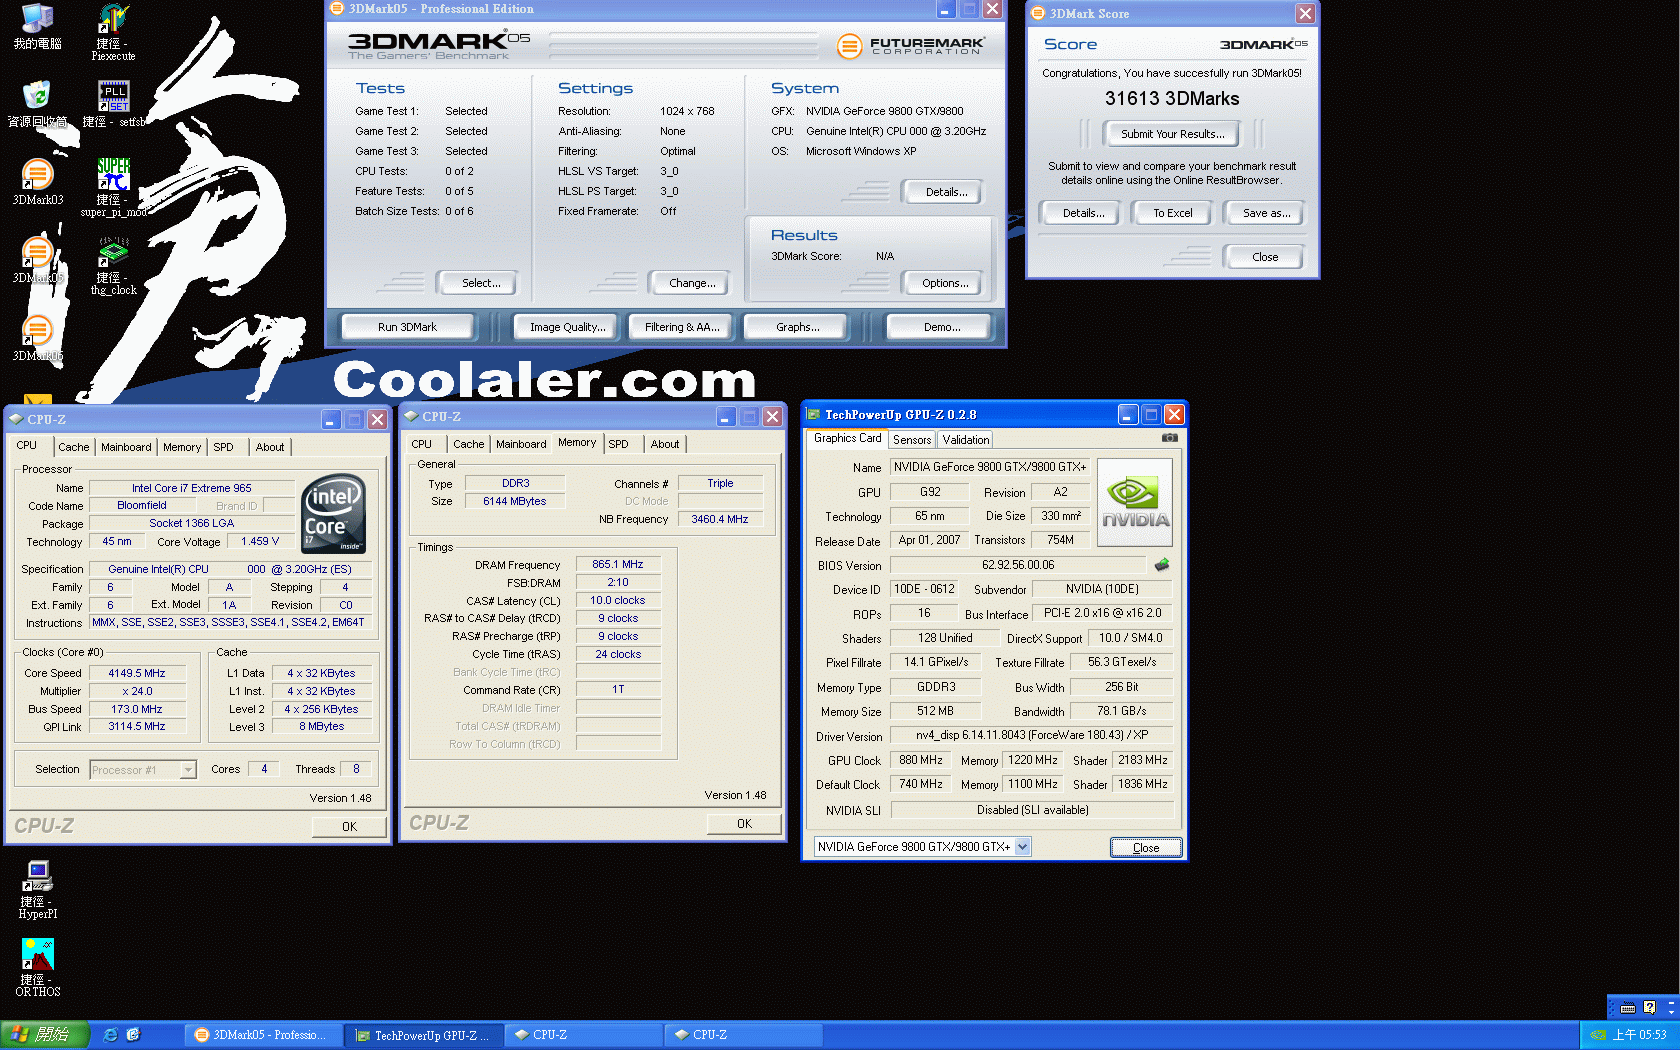
Task: Click Close button in GPU-Z
Action: (1146, 847)
